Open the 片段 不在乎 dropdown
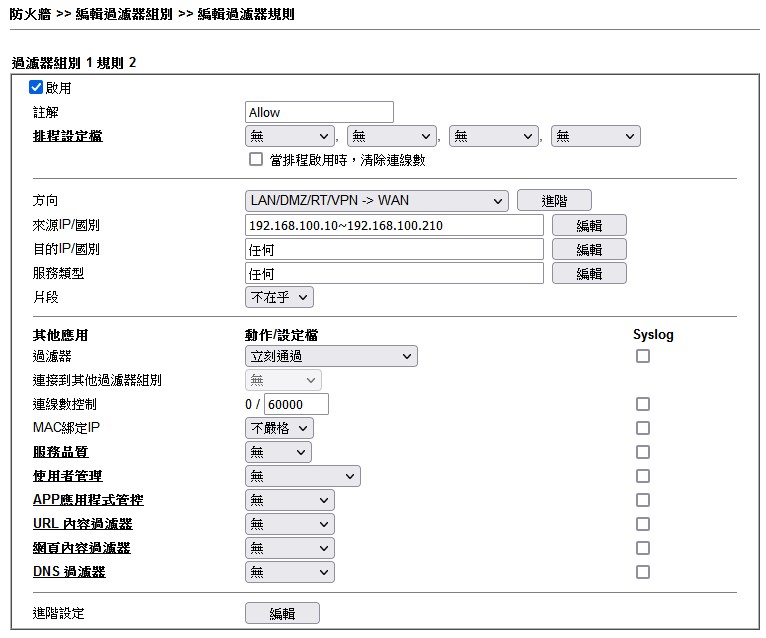 pyautogui.click(x=279, y=297)
